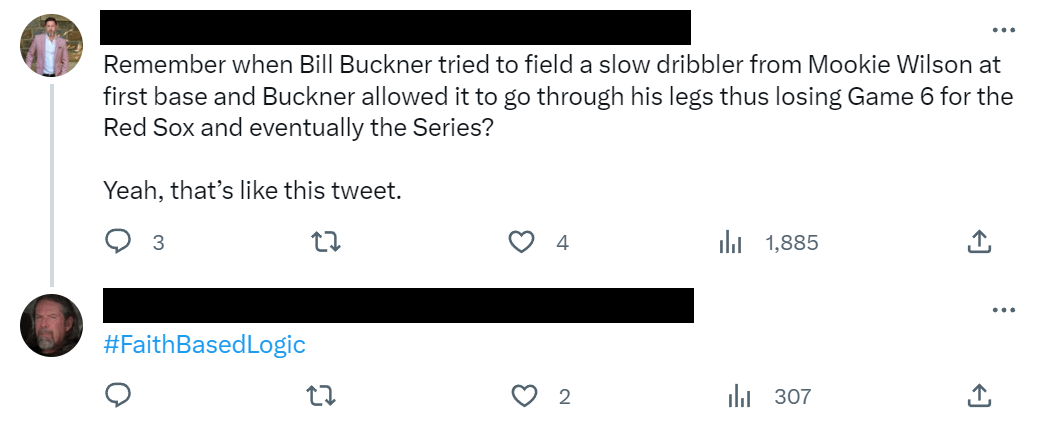Click the redacted name on first tweet
Screen dimensions: 1037x425
point(396,27)
